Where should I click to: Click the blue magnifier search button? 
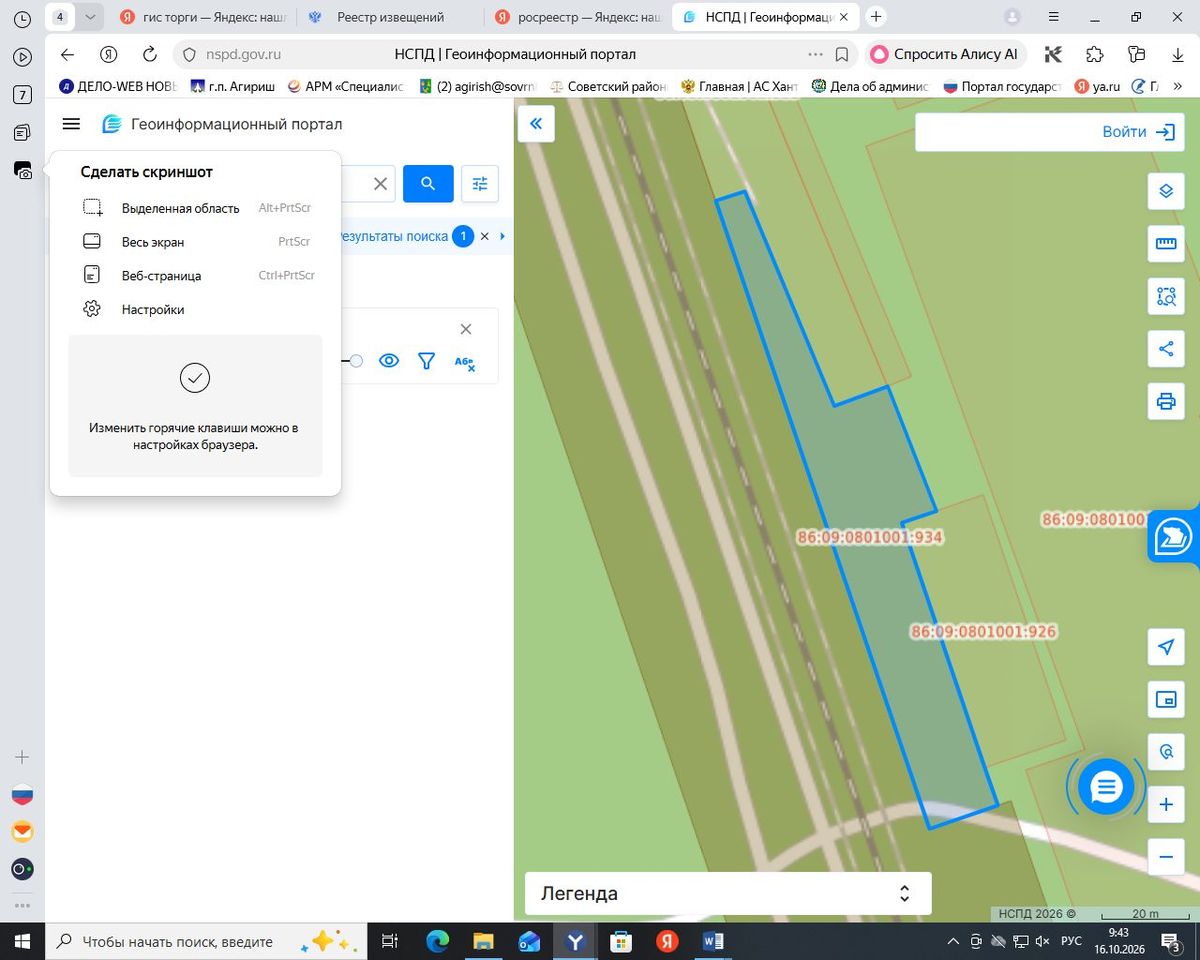428,183
